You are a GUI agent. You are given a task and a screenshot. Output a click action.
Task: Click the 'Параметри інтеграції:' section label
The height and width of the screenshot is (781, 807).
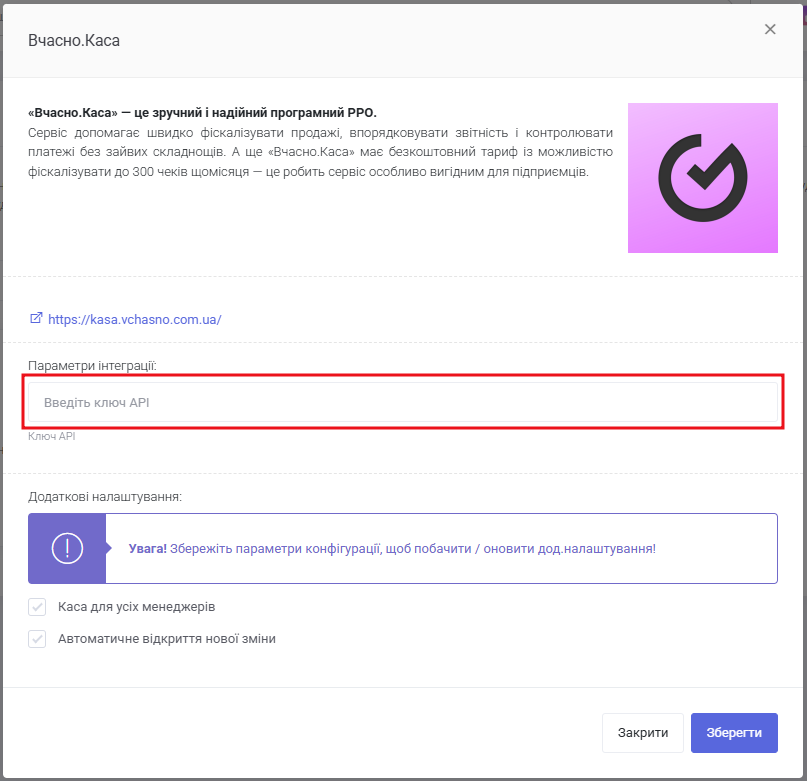click(x=92, y=365)
